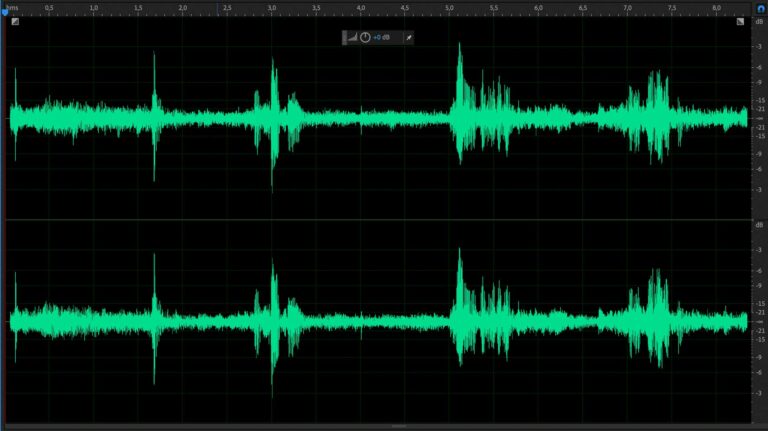Click the dB label atop lower channel scale

(759, 224)
